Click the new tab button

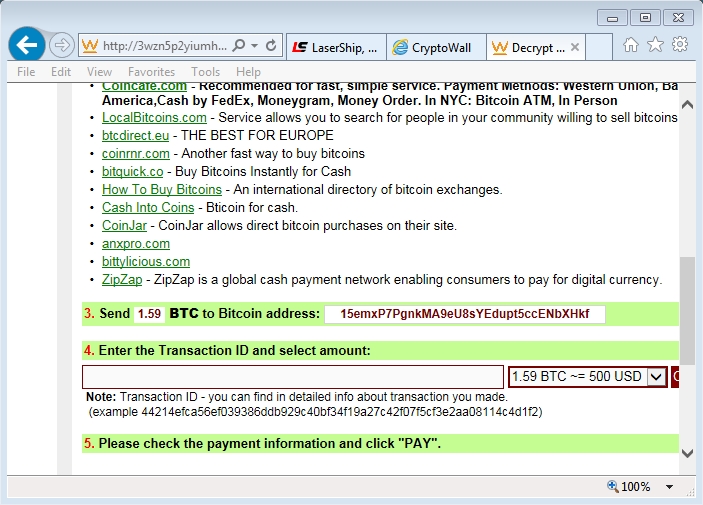coord(598,47)
